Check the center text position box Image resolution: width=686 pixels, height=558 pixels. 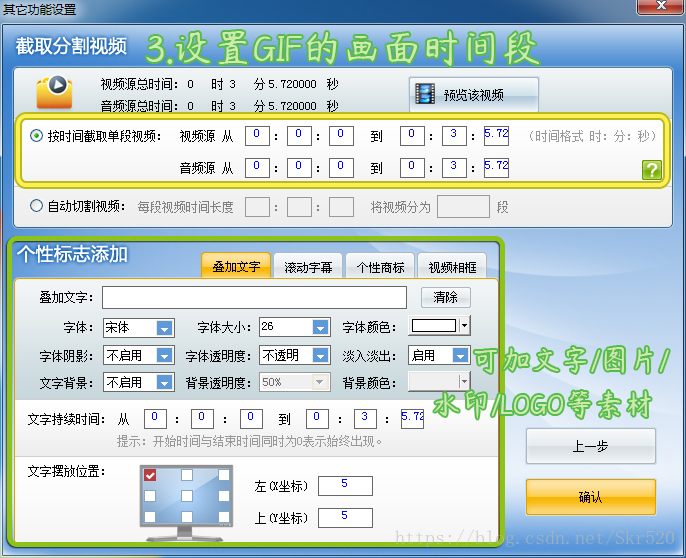pyautogui.click(x=187, y=496)
